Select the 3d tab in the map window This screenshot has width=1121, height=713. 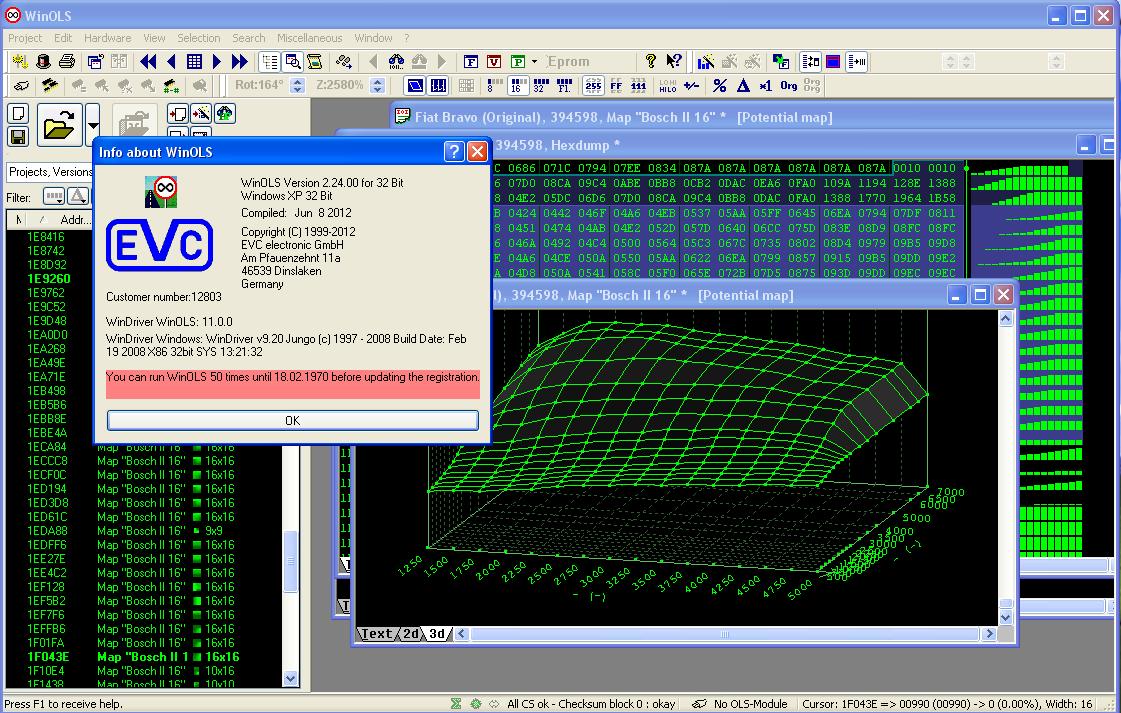pyautogui.click(x=437, y=634)
